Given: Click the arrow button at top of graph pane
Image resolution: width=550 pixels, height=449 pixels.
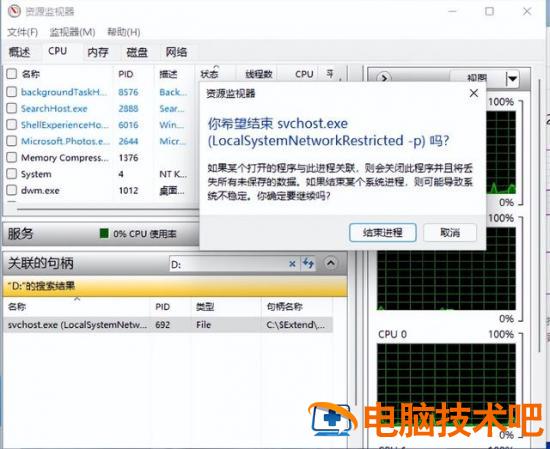Looking at the screenshot, I should pyautogui.click(x=384, y=78).
